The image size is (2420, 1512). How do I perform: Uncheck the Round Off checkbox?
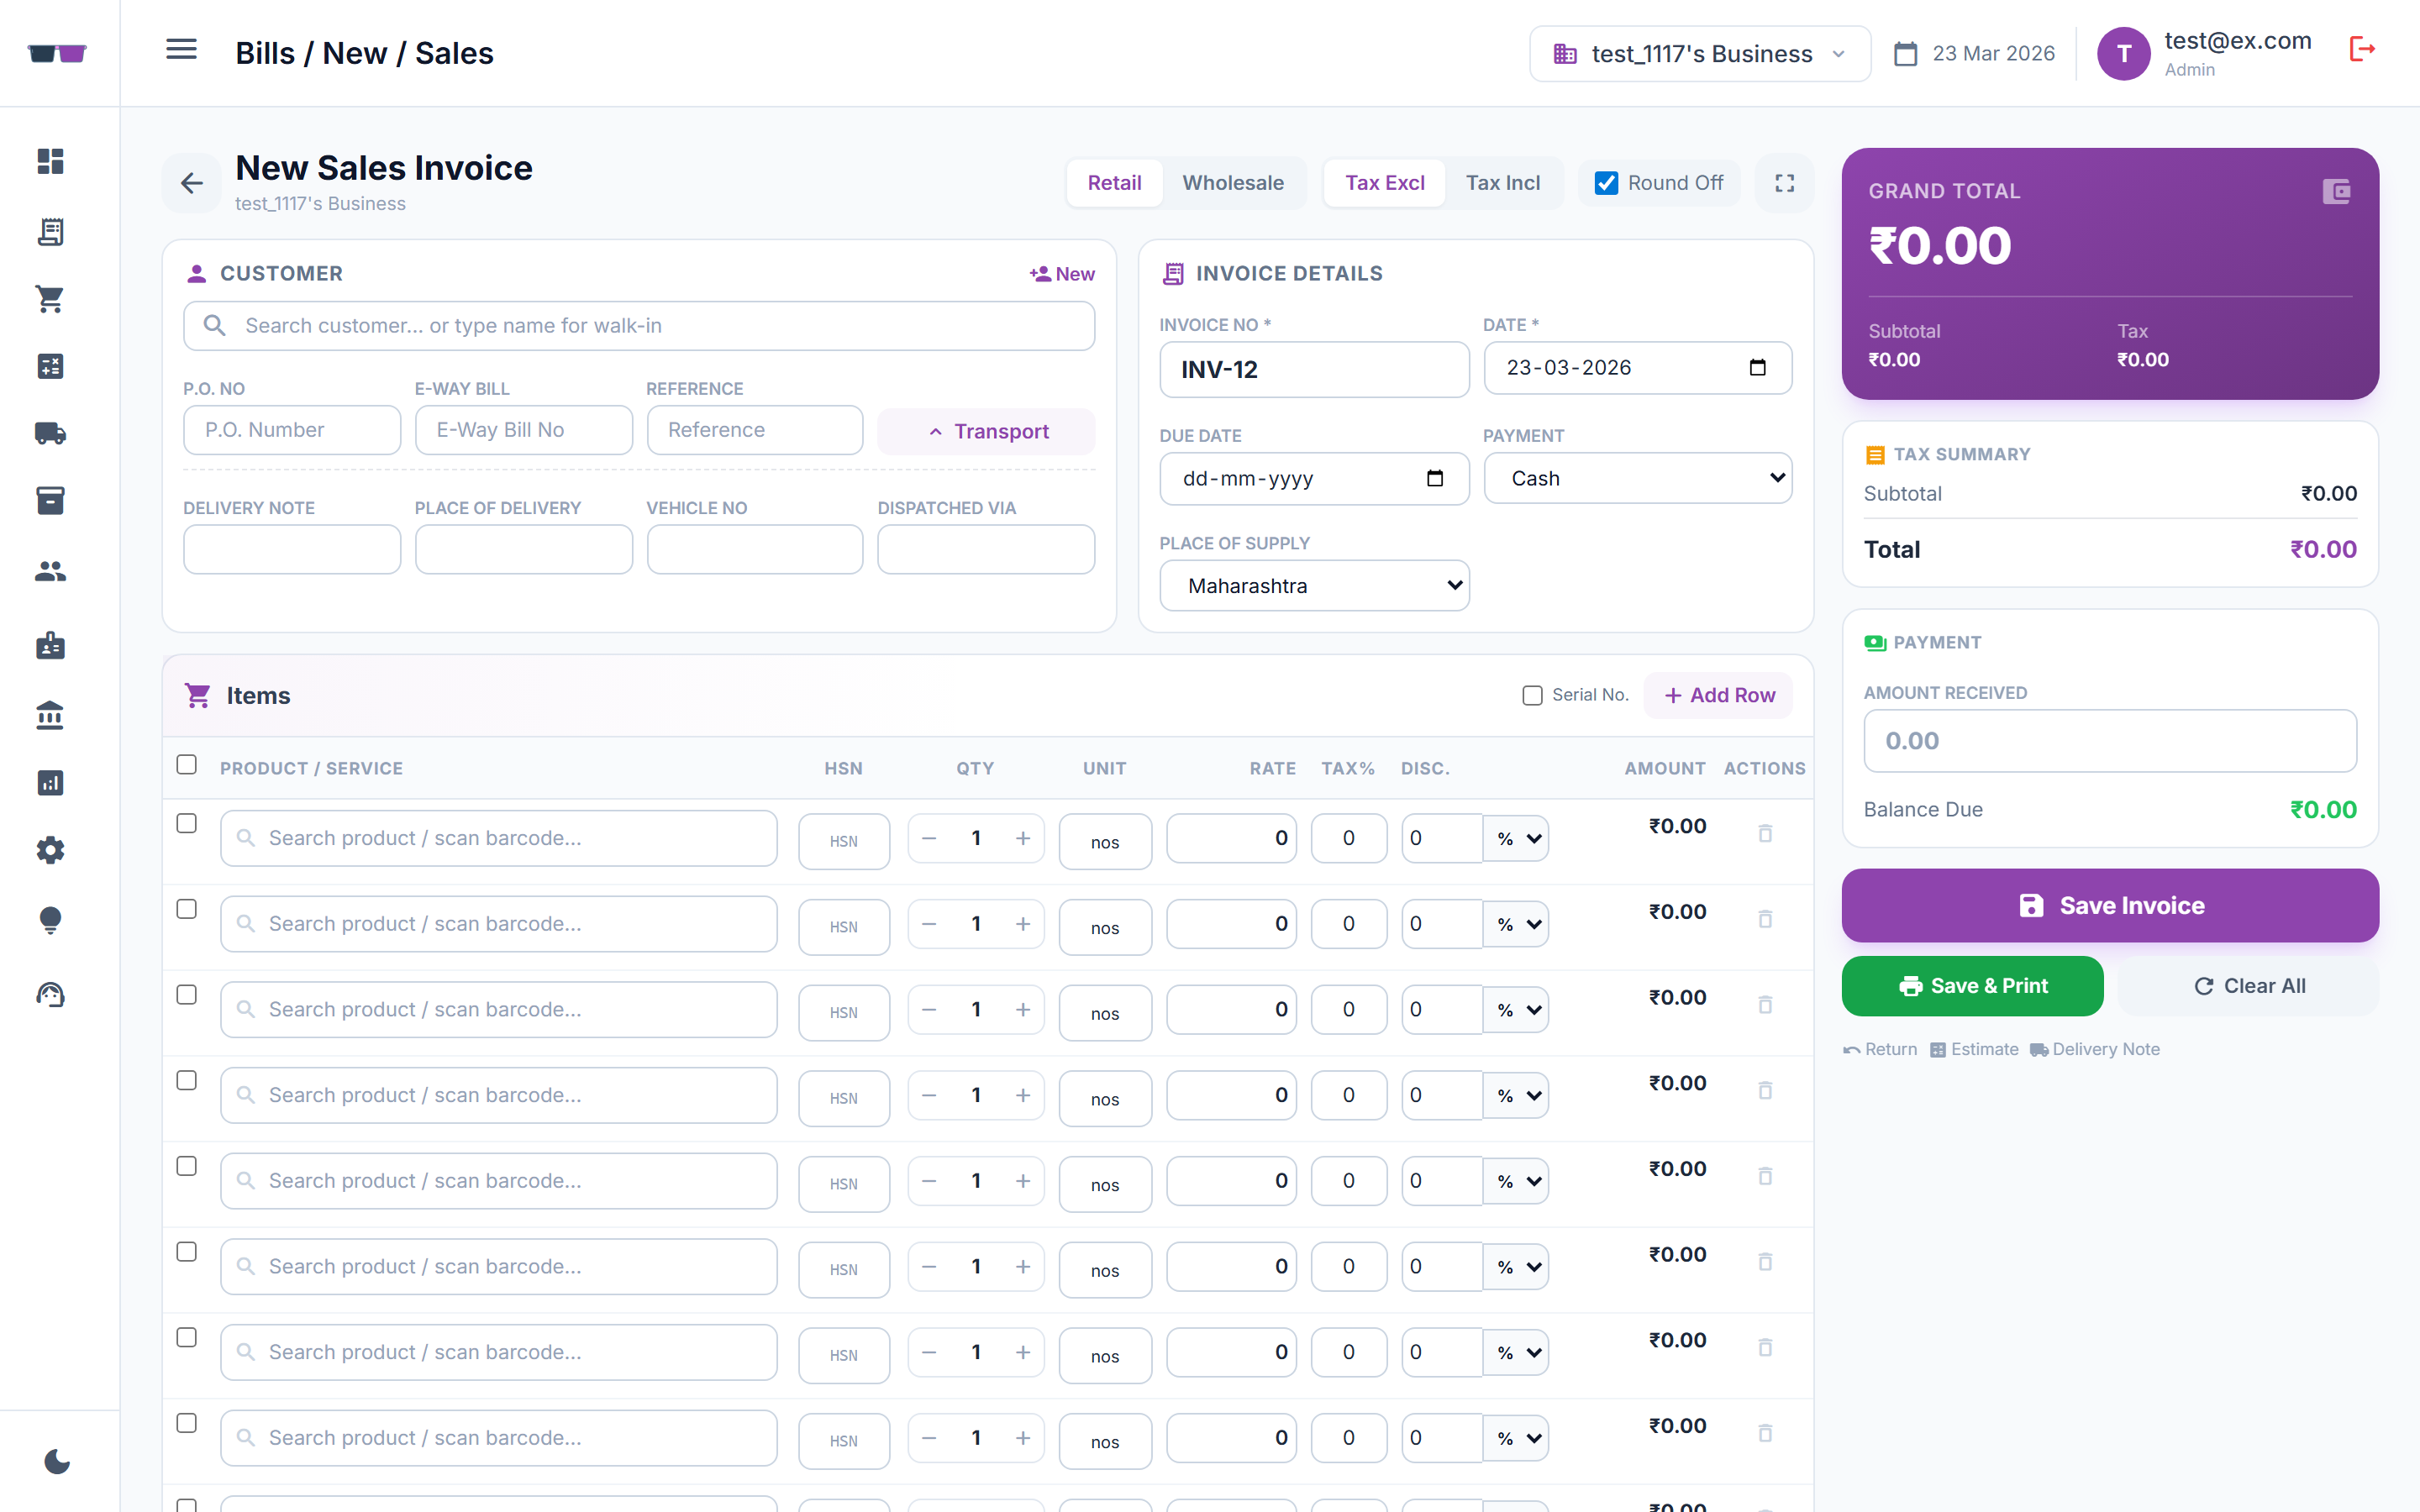coord(1605,182)
